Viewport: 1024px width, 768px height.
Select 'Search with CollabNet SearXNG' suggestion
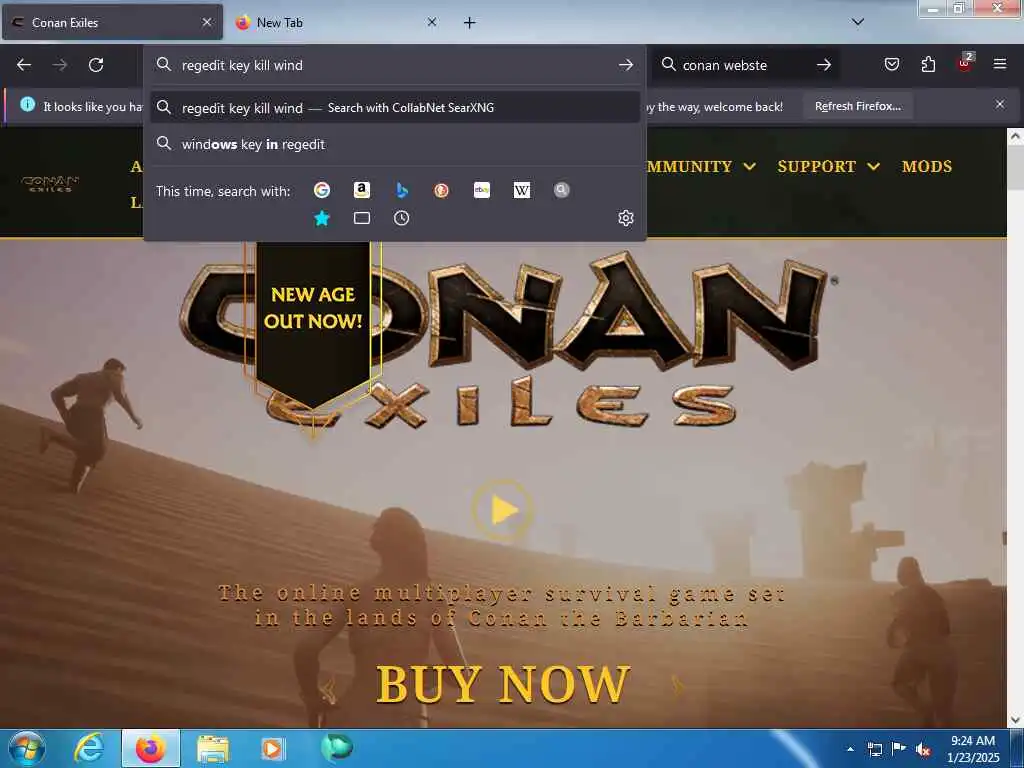pos(395,108)
